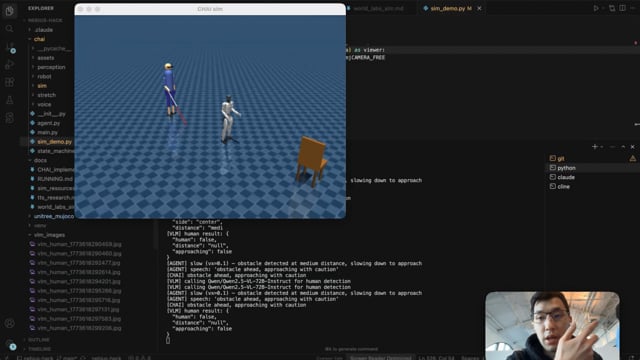Open the CHAI_implementation doc file
Image resolution: width=640 pixels, height=360 pixels.
coord(56,170)
